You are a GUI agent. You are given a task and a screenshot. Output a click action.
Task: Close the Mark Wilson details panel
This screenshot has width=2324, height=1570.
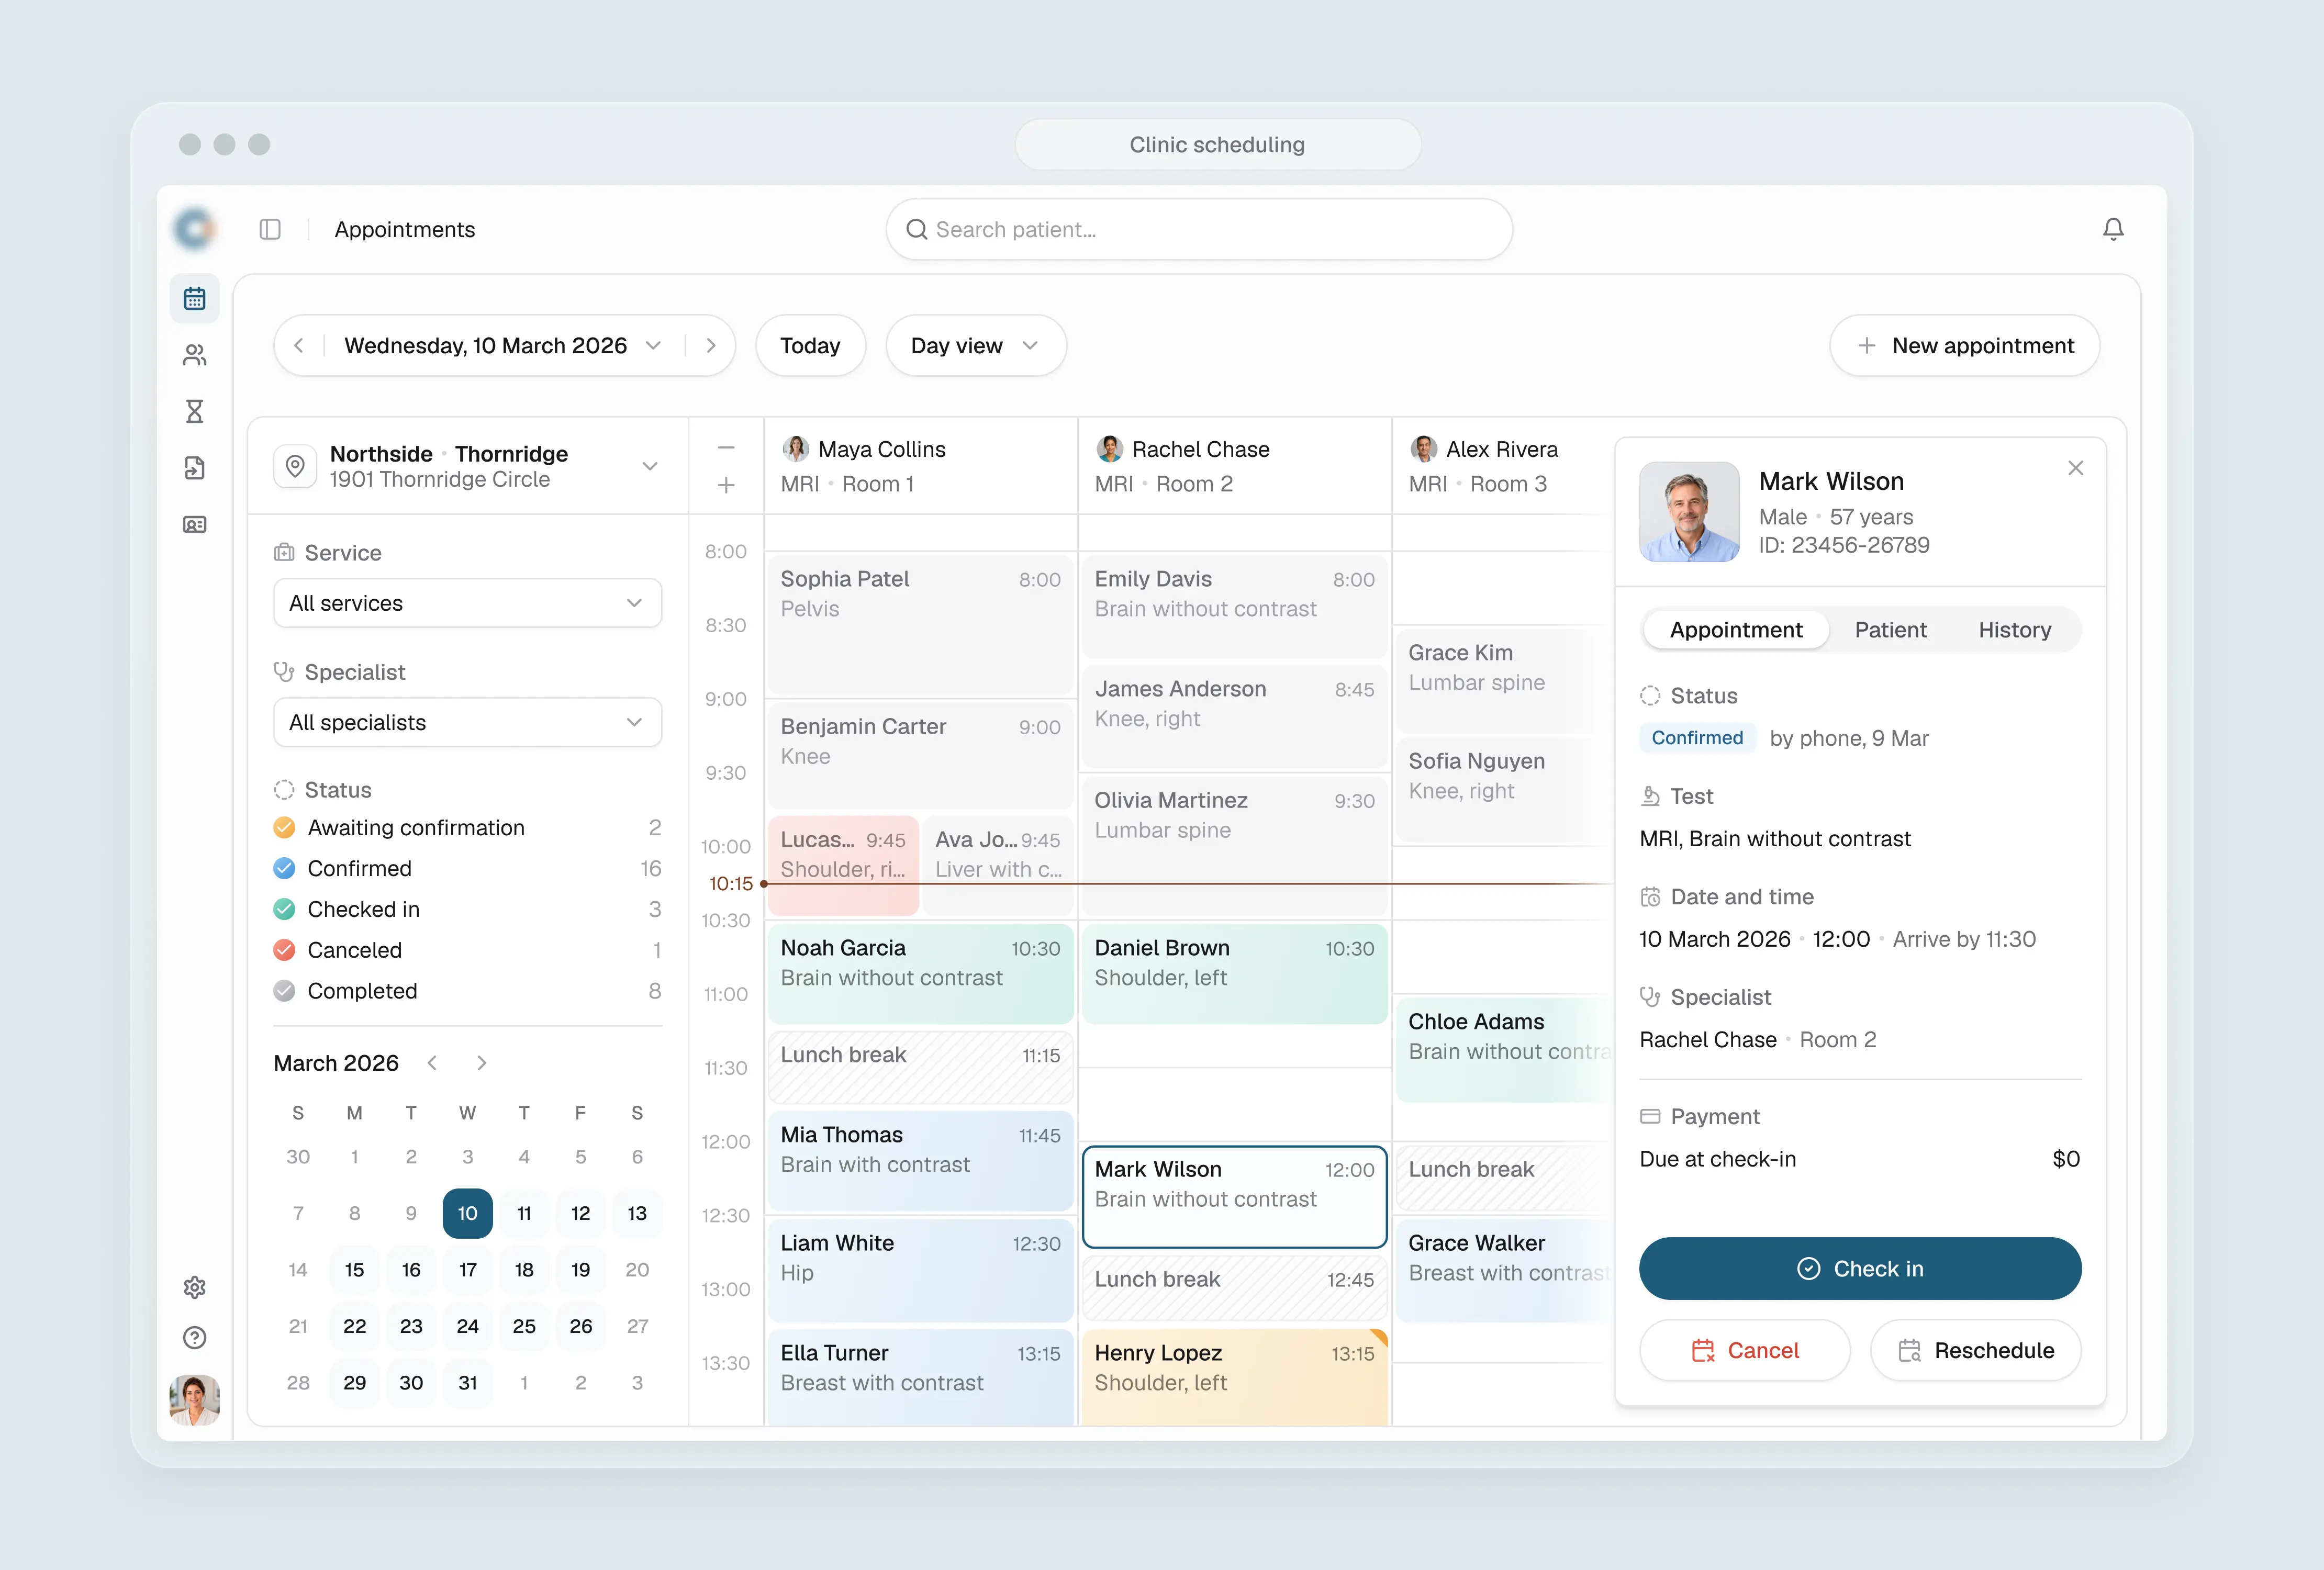[x=2076, y=468]
